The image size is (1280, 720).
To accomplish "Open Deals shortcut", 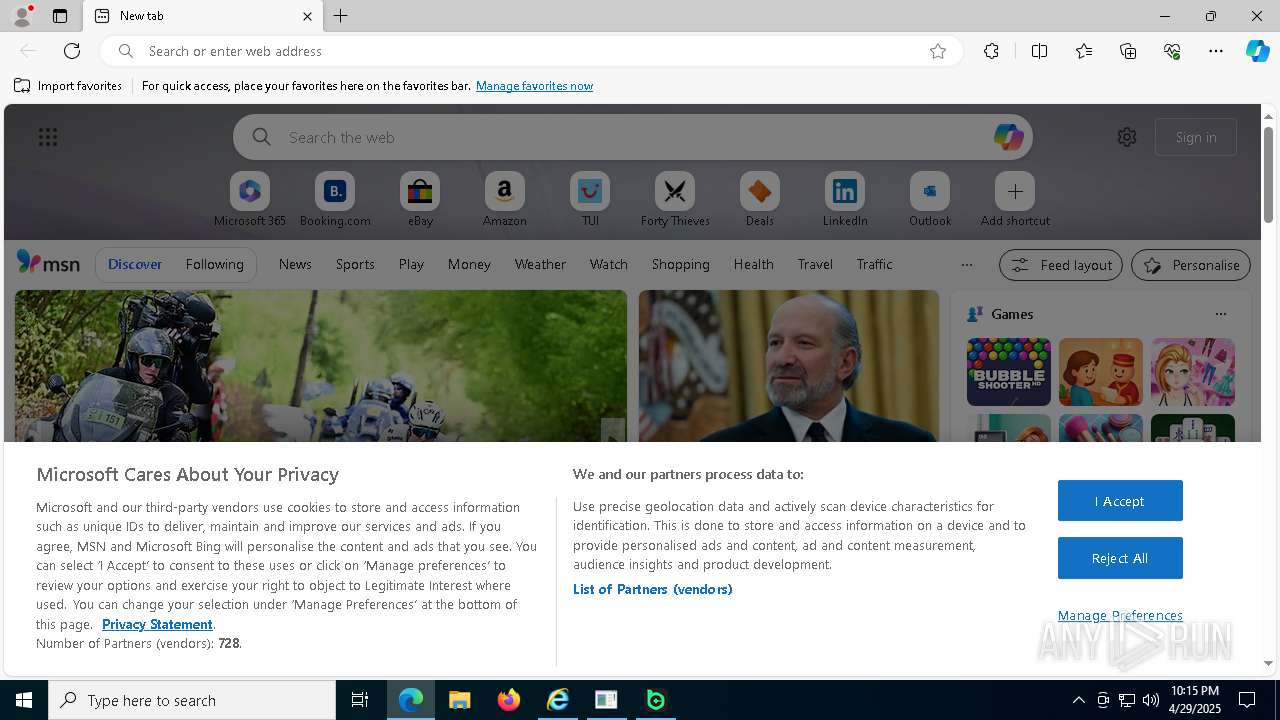I will pos(760,200).
